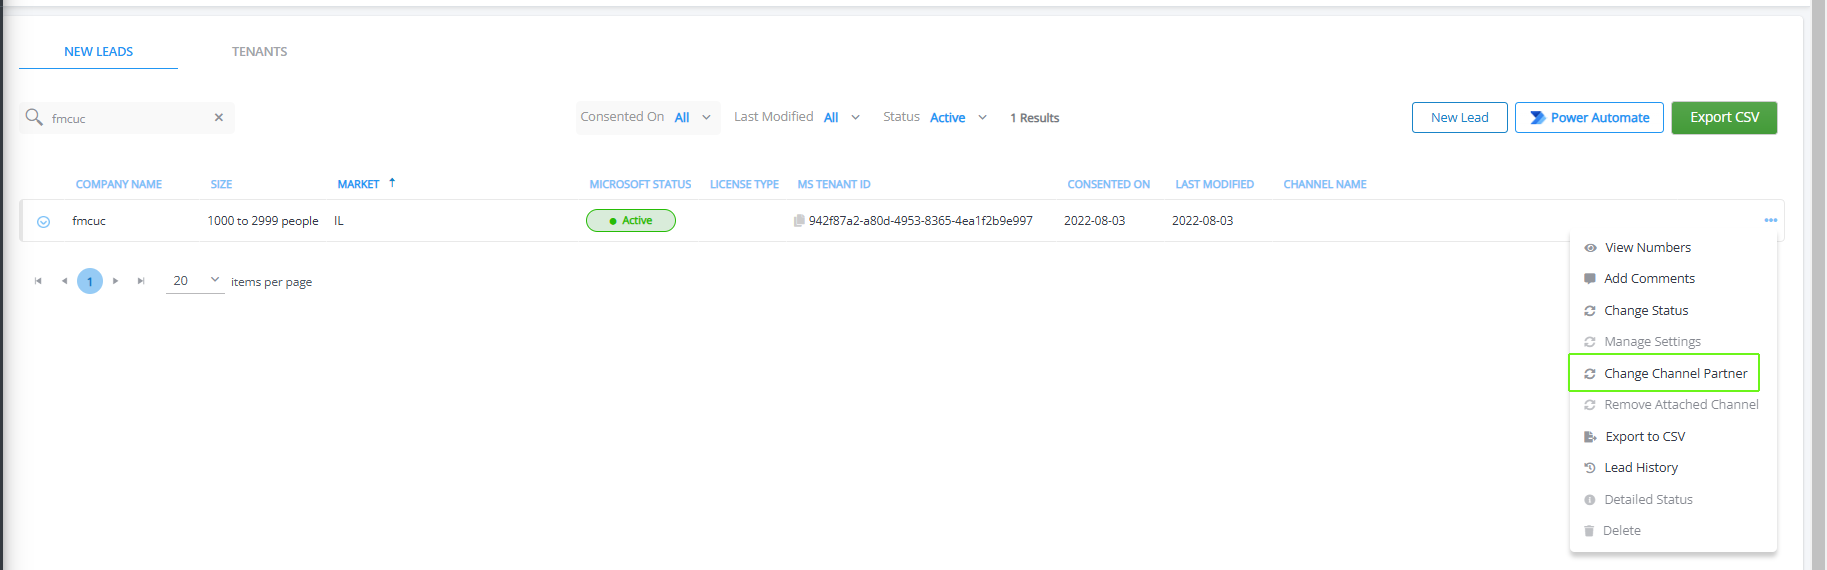Click inside the lead search field
Image resolution: width=1827 pixels, height=570 pixels.
125,118
